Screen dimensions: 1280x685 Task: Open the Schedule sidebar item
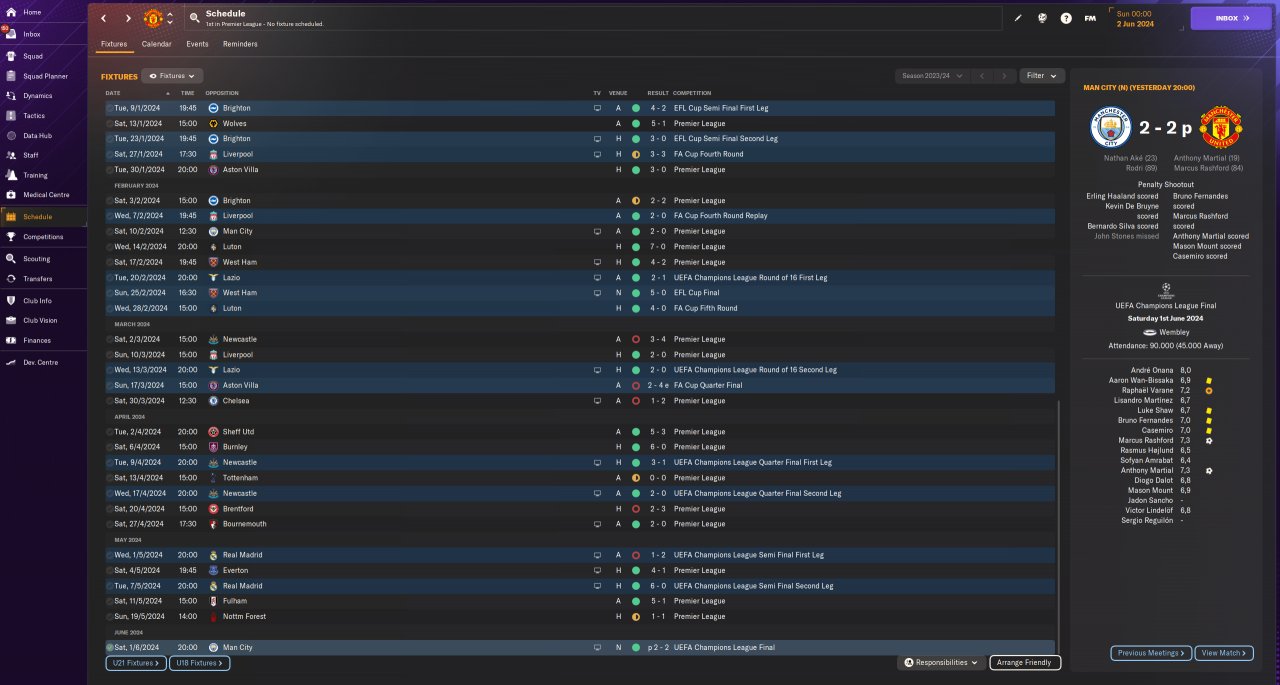click(43, 216)
